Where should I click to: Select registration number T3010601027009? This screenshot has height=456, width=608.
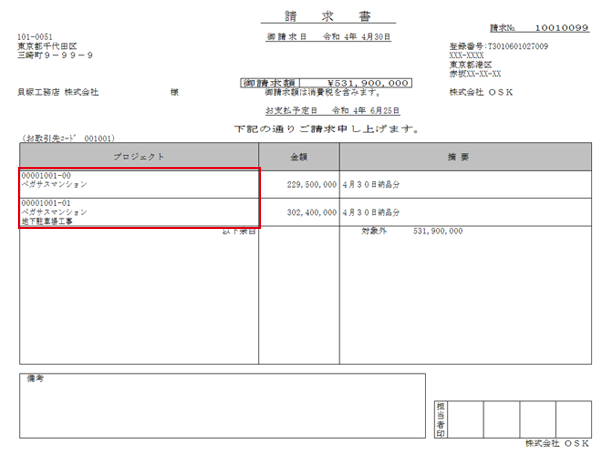coord(501,47)
